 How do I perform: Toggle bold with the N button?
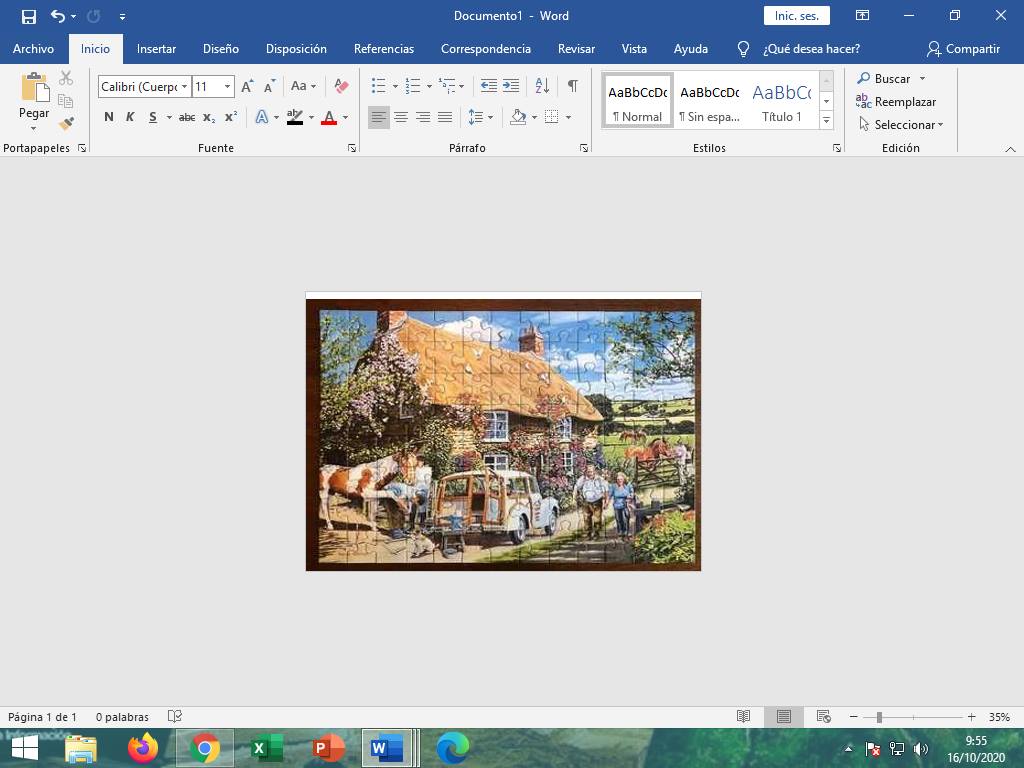(x=109, y=117)
